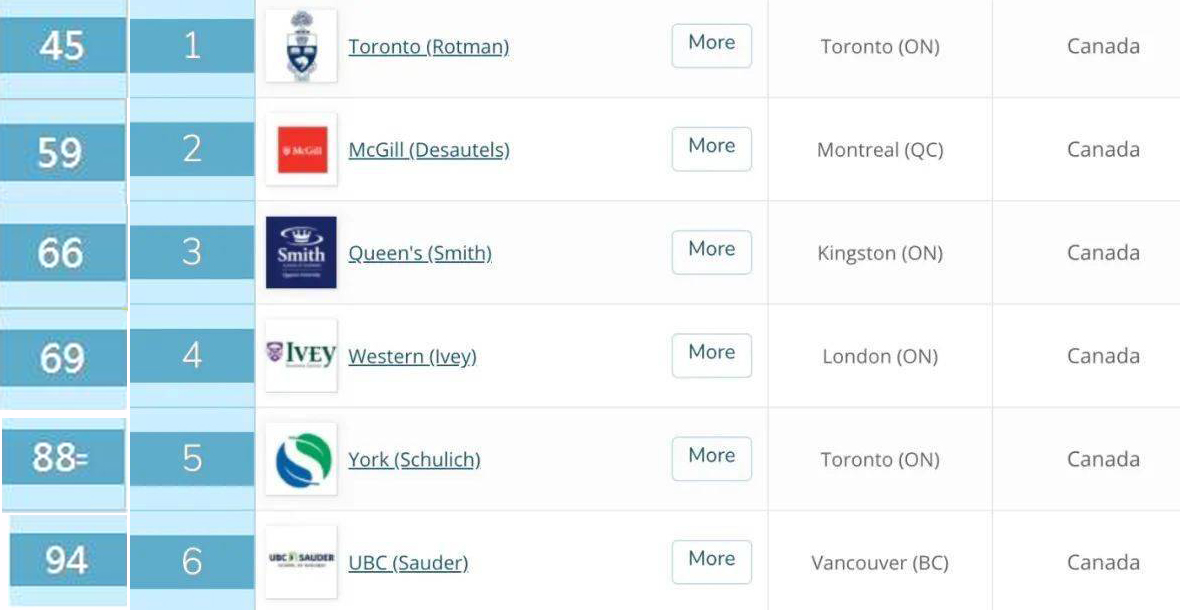Go to the Western (Ivey) link
This screenshot has width=1180, height=610.
tap(411, 356)
